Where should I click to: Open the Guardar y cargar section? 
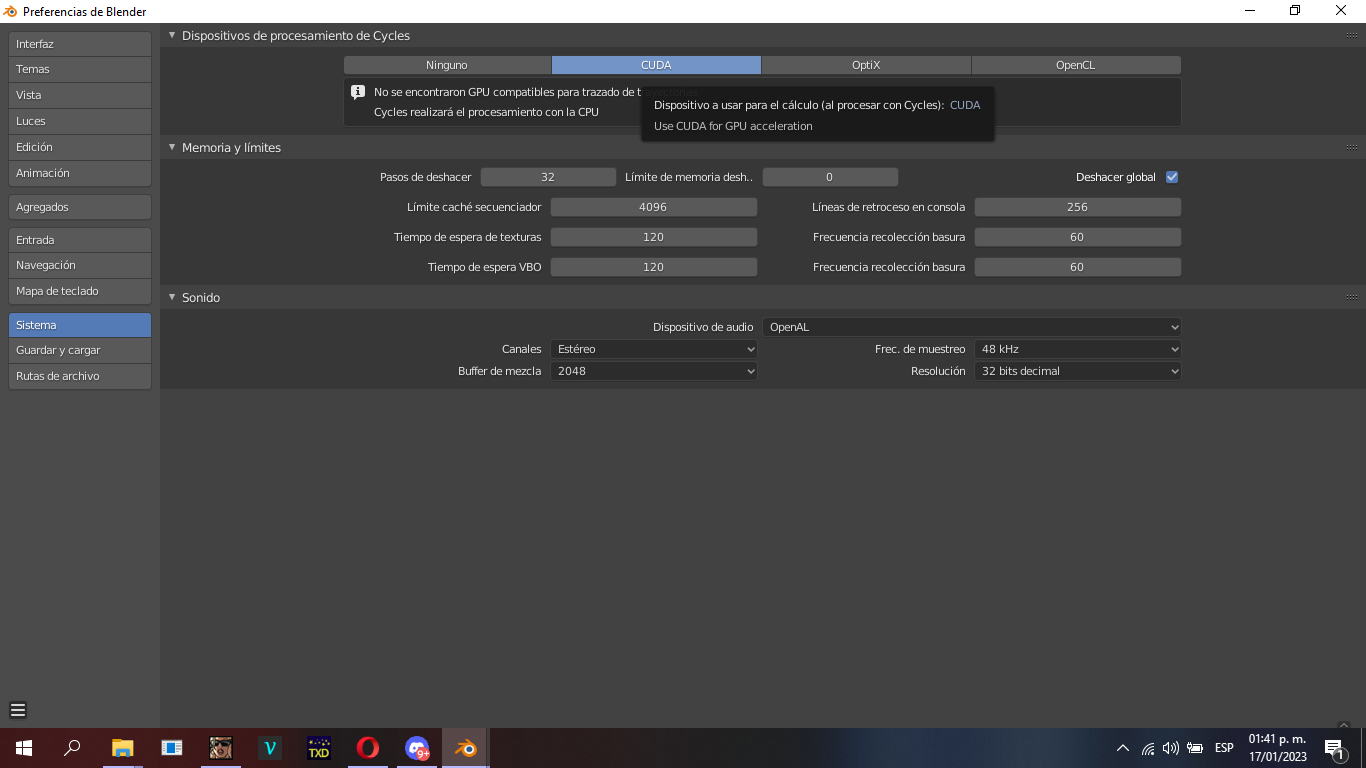[x=80, y=350]
